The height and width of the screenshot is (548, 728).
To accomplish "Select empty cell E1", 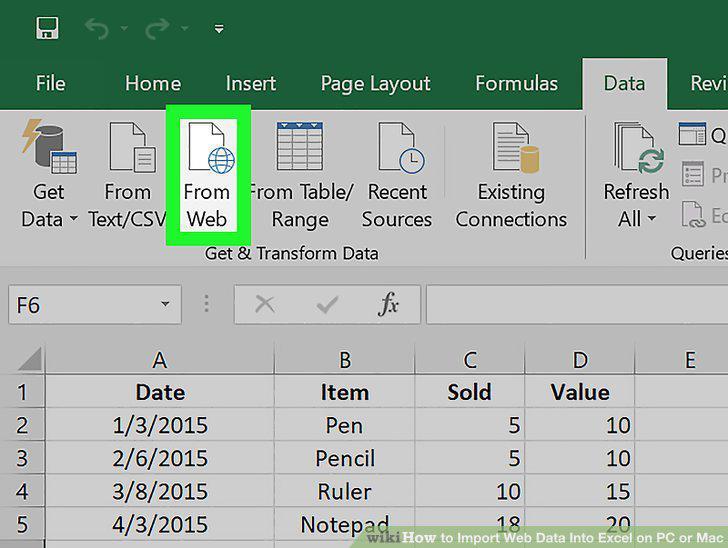I will click(x=682, y=392).
